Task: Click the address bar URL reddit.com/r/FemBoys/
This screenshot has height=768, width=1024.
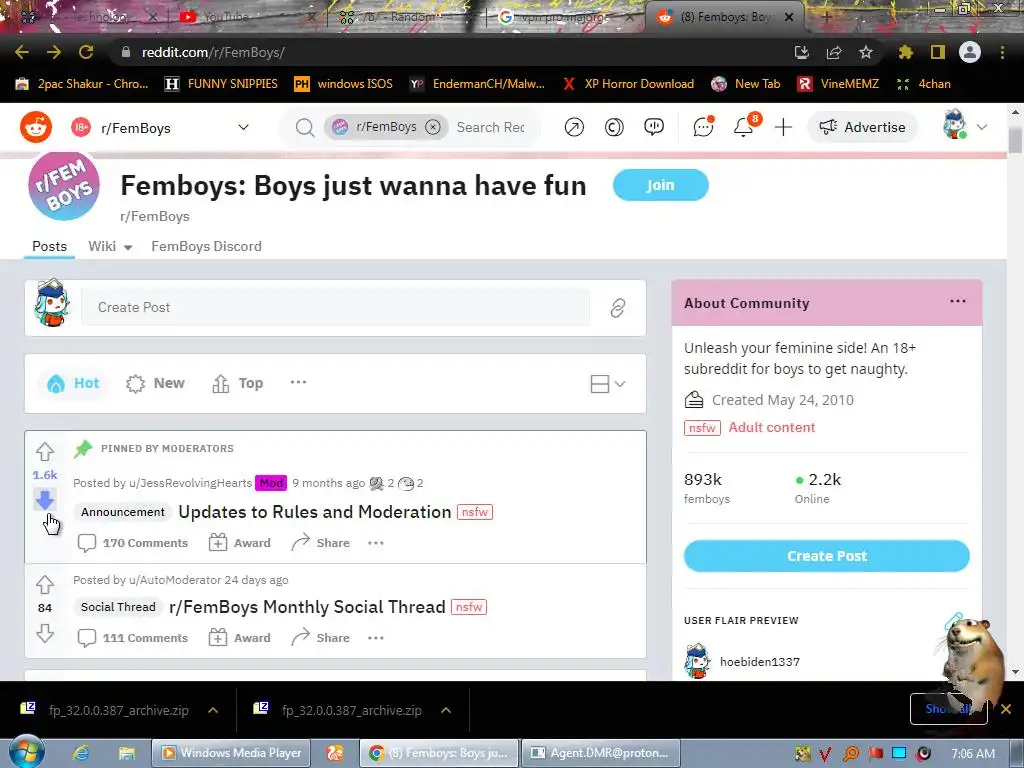Action: (x=213, y=52)
